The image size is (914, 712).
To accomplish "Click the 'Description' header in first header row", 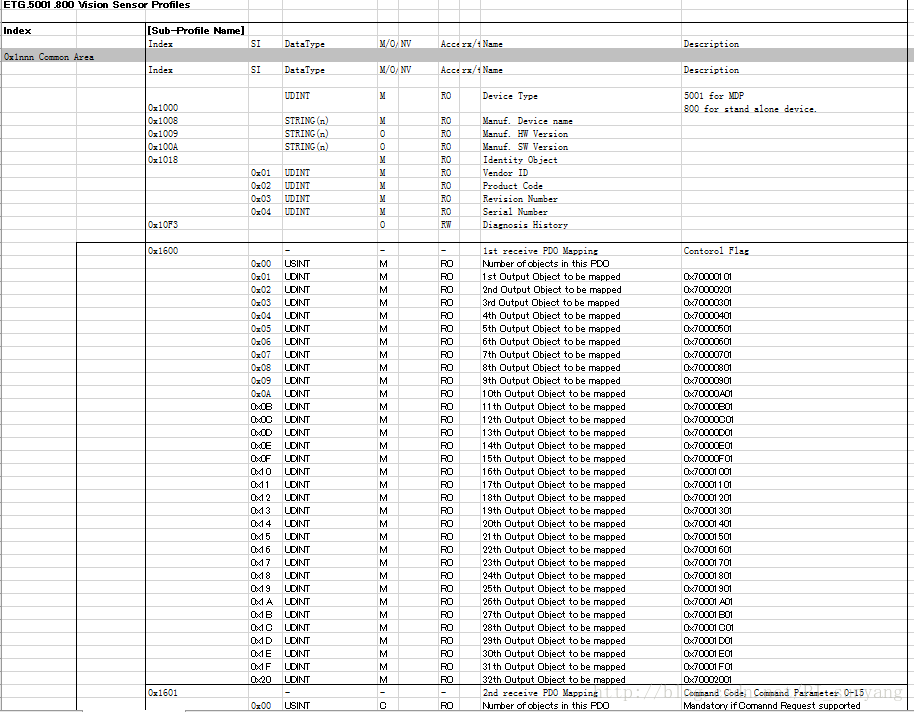I will pyautogui.click(x=711, y=44).
